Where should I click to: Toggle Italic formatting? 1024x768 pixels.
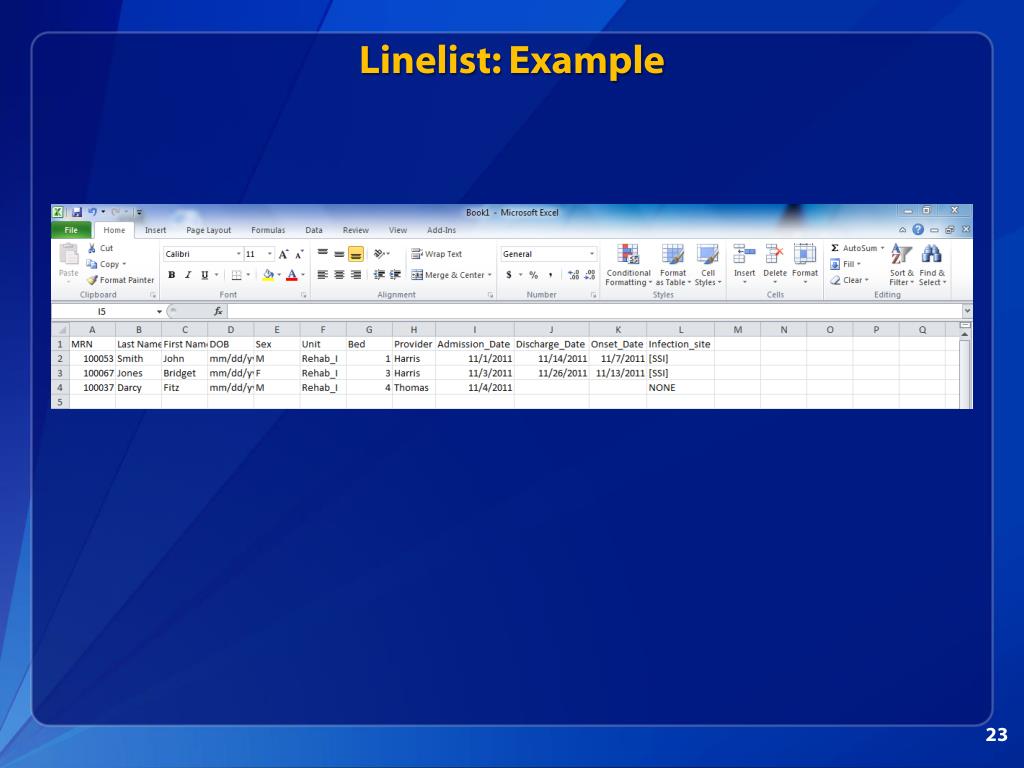(188, 275)
